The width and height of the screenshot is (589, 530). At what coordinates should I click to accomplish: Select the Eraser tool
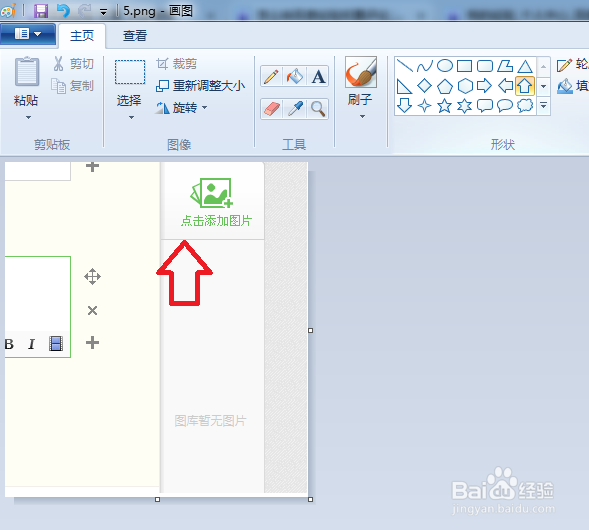click(271, 109)
